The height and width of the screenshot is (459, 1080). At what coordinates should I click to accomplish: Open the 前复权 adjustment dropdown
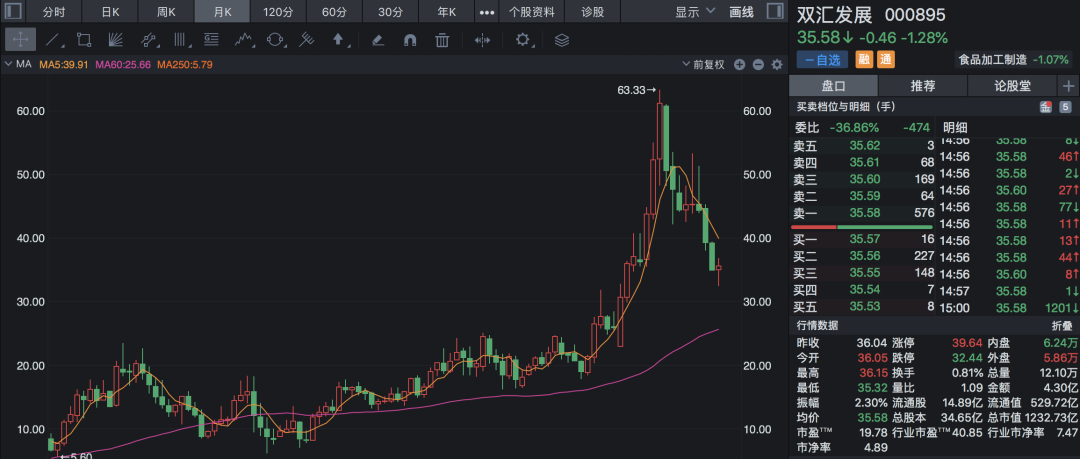point(704,65)
